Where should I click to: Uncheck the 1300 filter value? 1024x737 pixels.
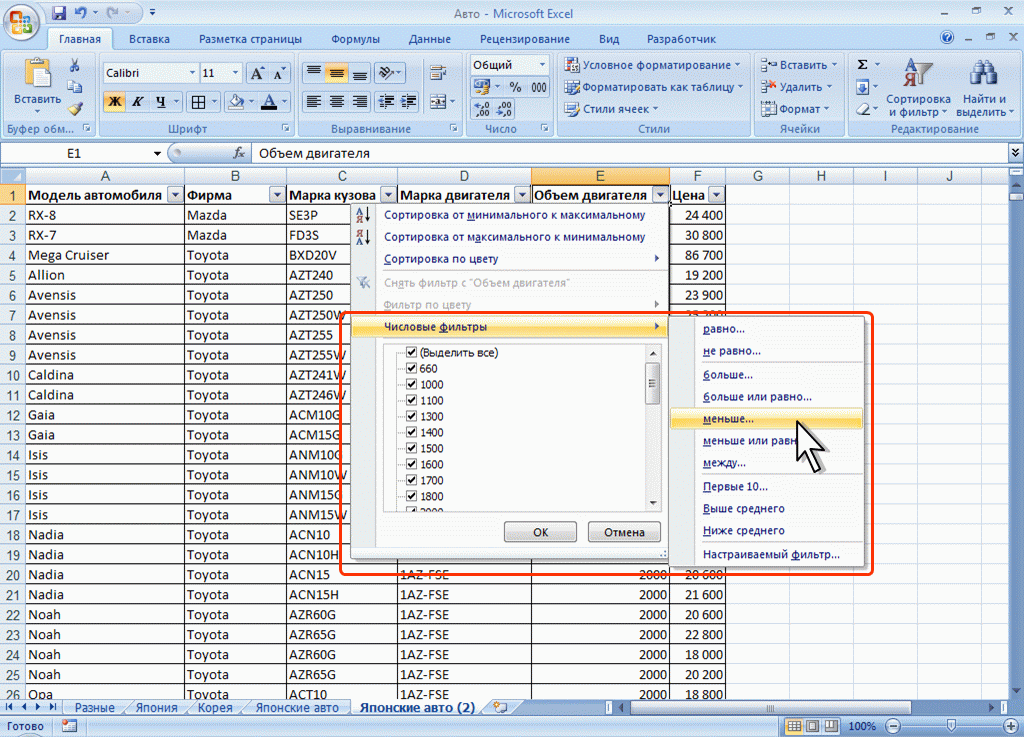(411, 416)
